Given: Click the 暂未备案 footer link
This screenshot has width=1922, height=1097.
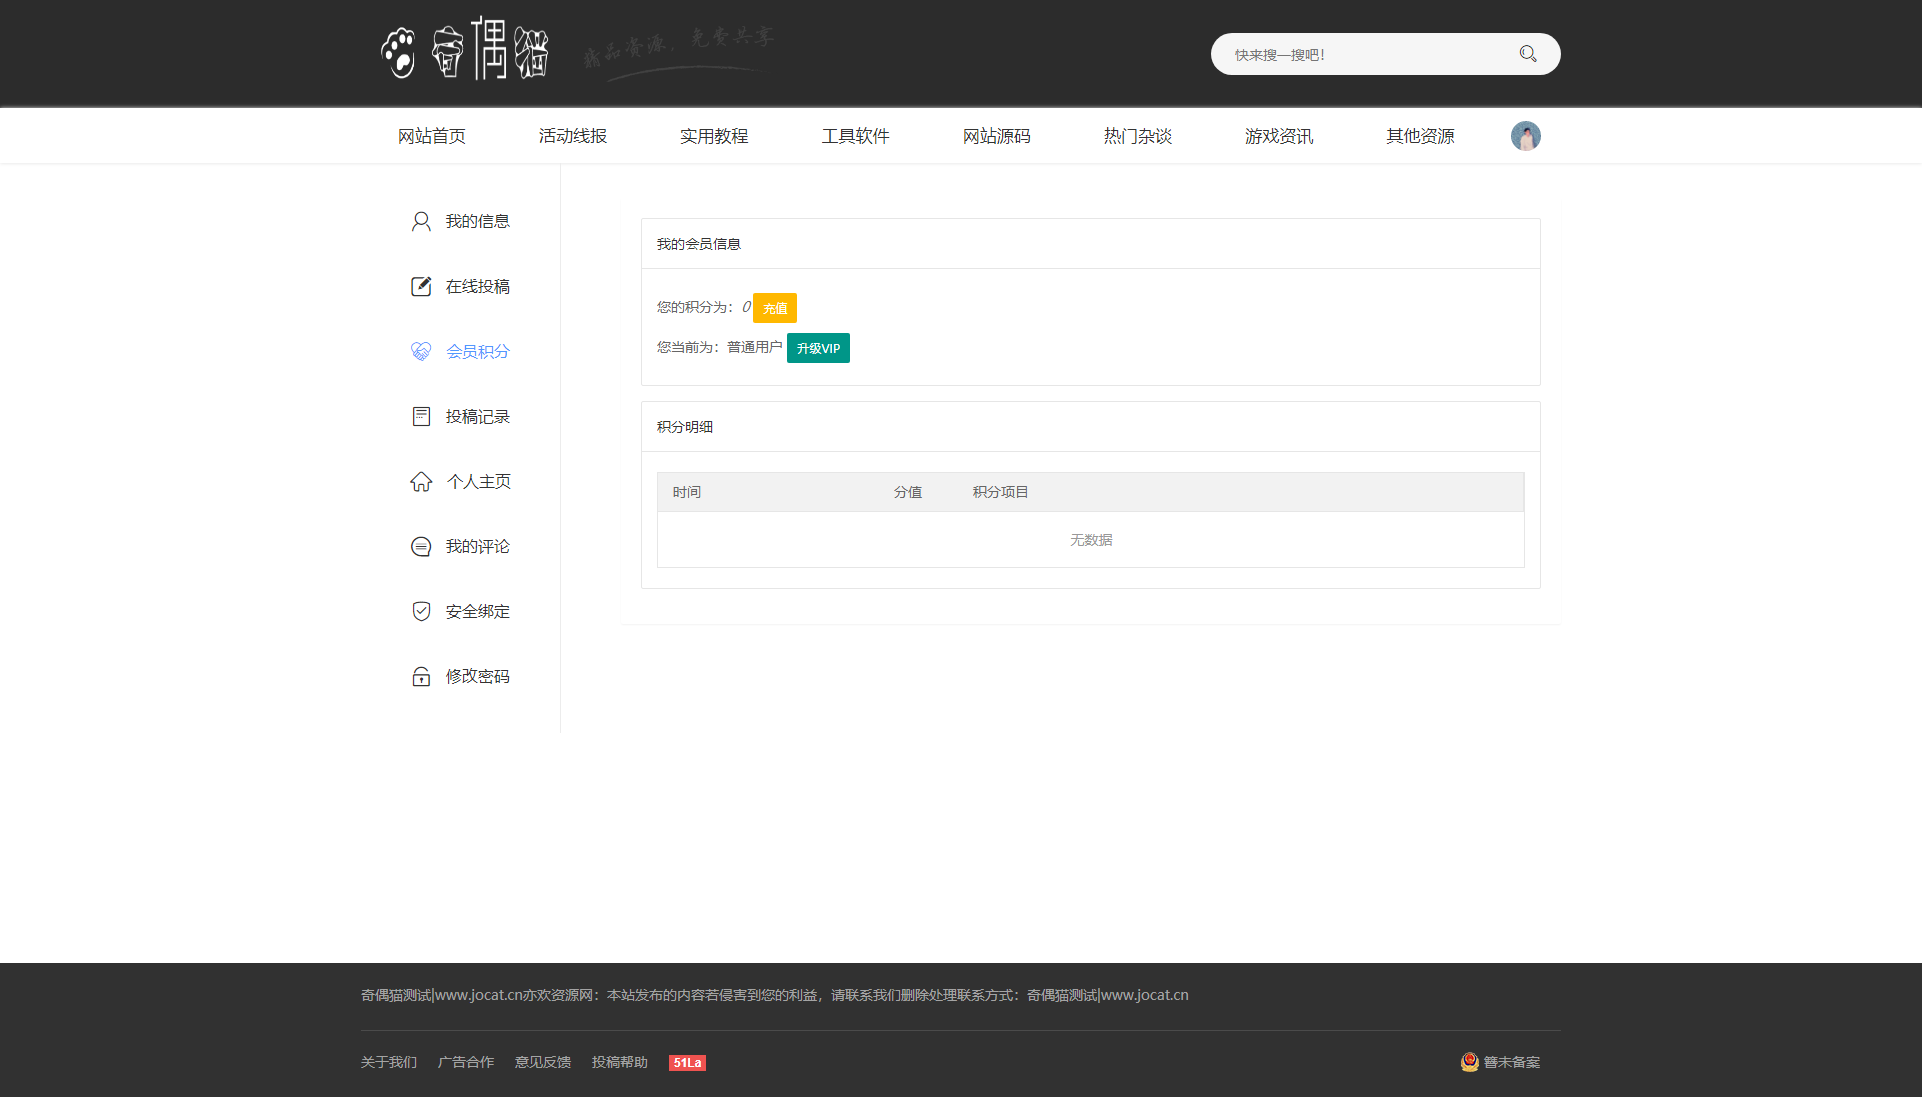Looking at the screenshot, I should tap(1512, 1062).
